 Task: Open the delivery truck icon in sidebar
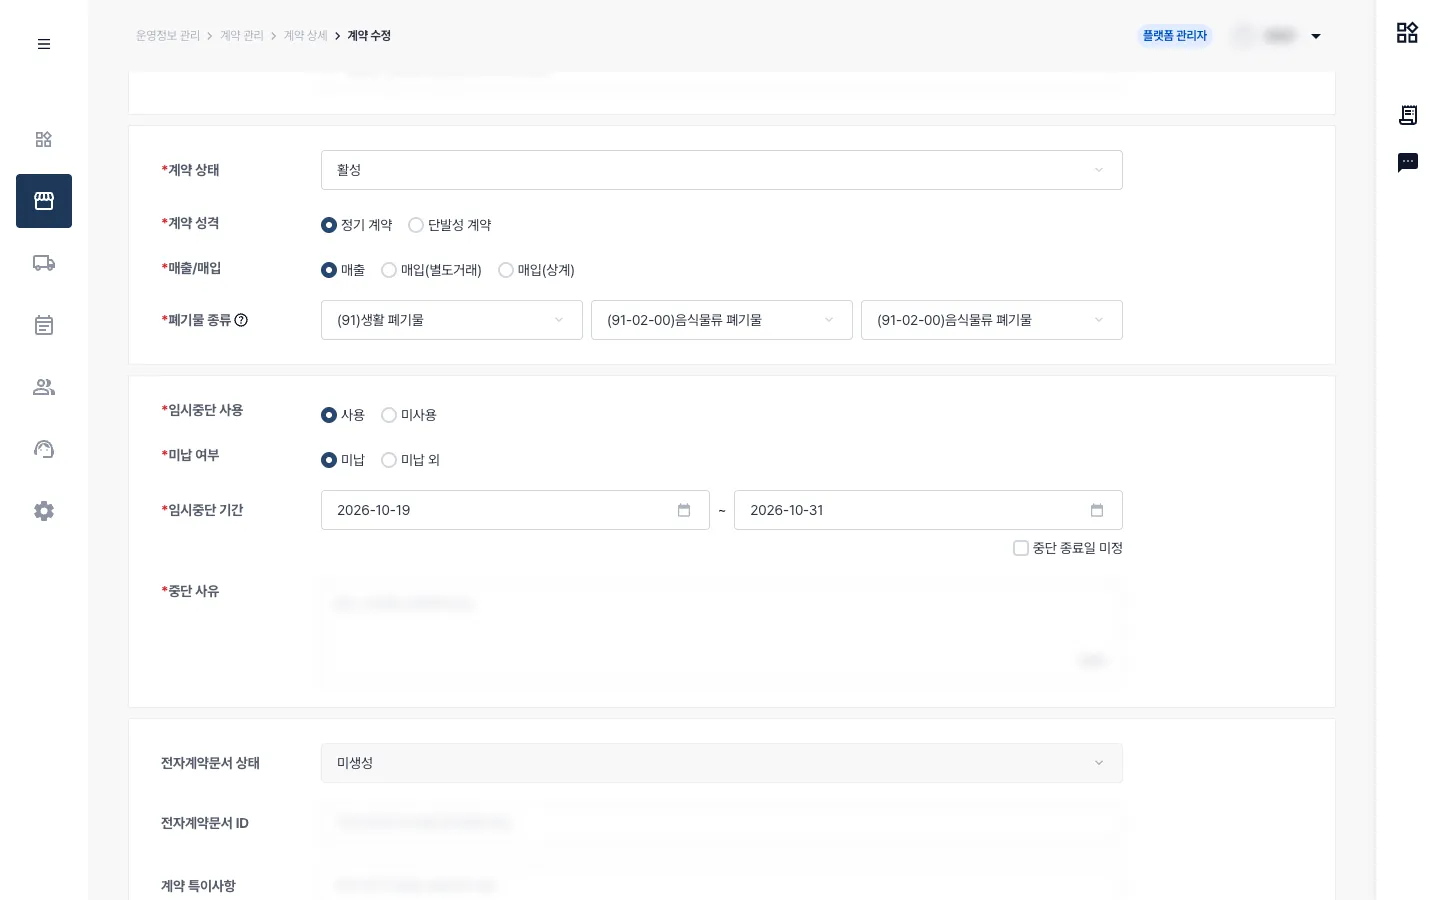point(44,263)
